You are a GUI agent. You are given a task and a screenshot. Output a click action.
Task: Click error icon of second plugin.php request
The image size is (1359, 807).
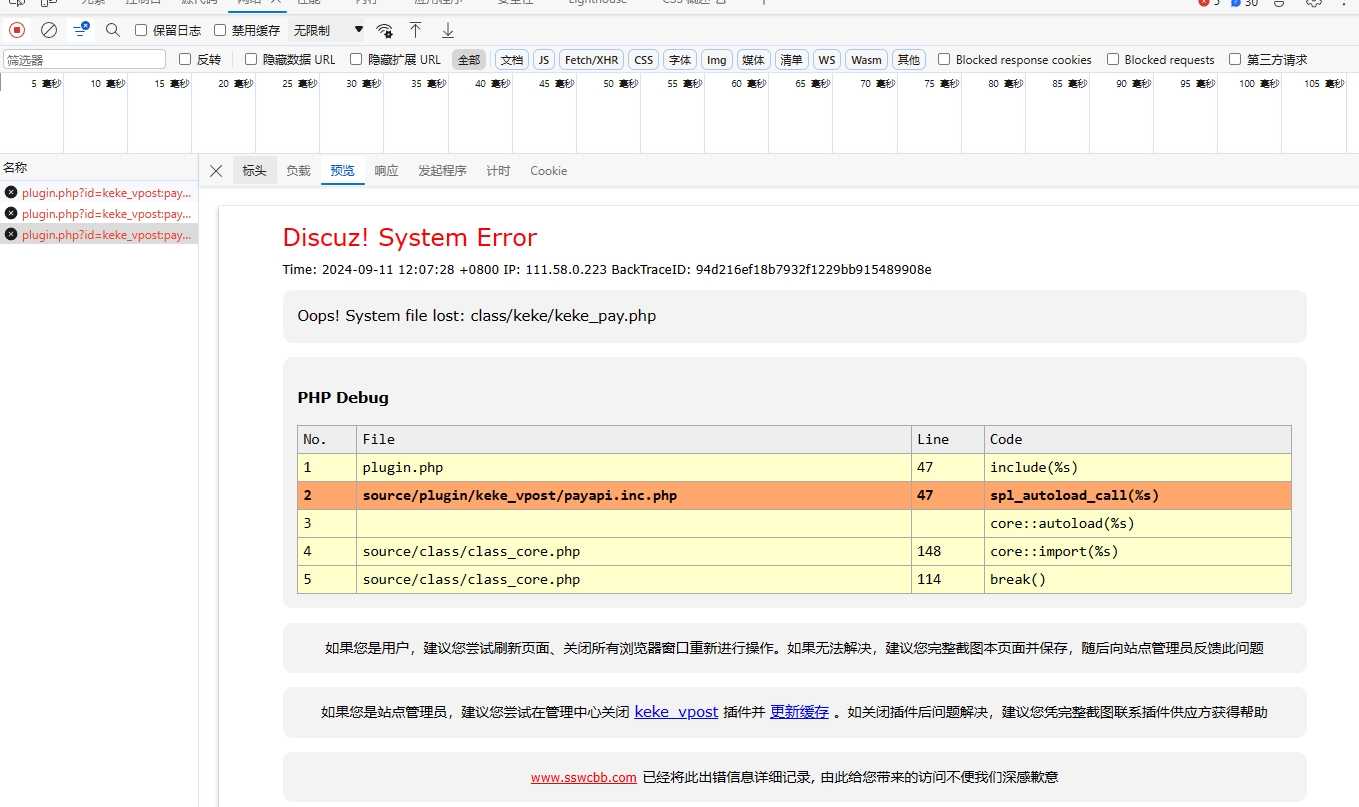(11, 213)
